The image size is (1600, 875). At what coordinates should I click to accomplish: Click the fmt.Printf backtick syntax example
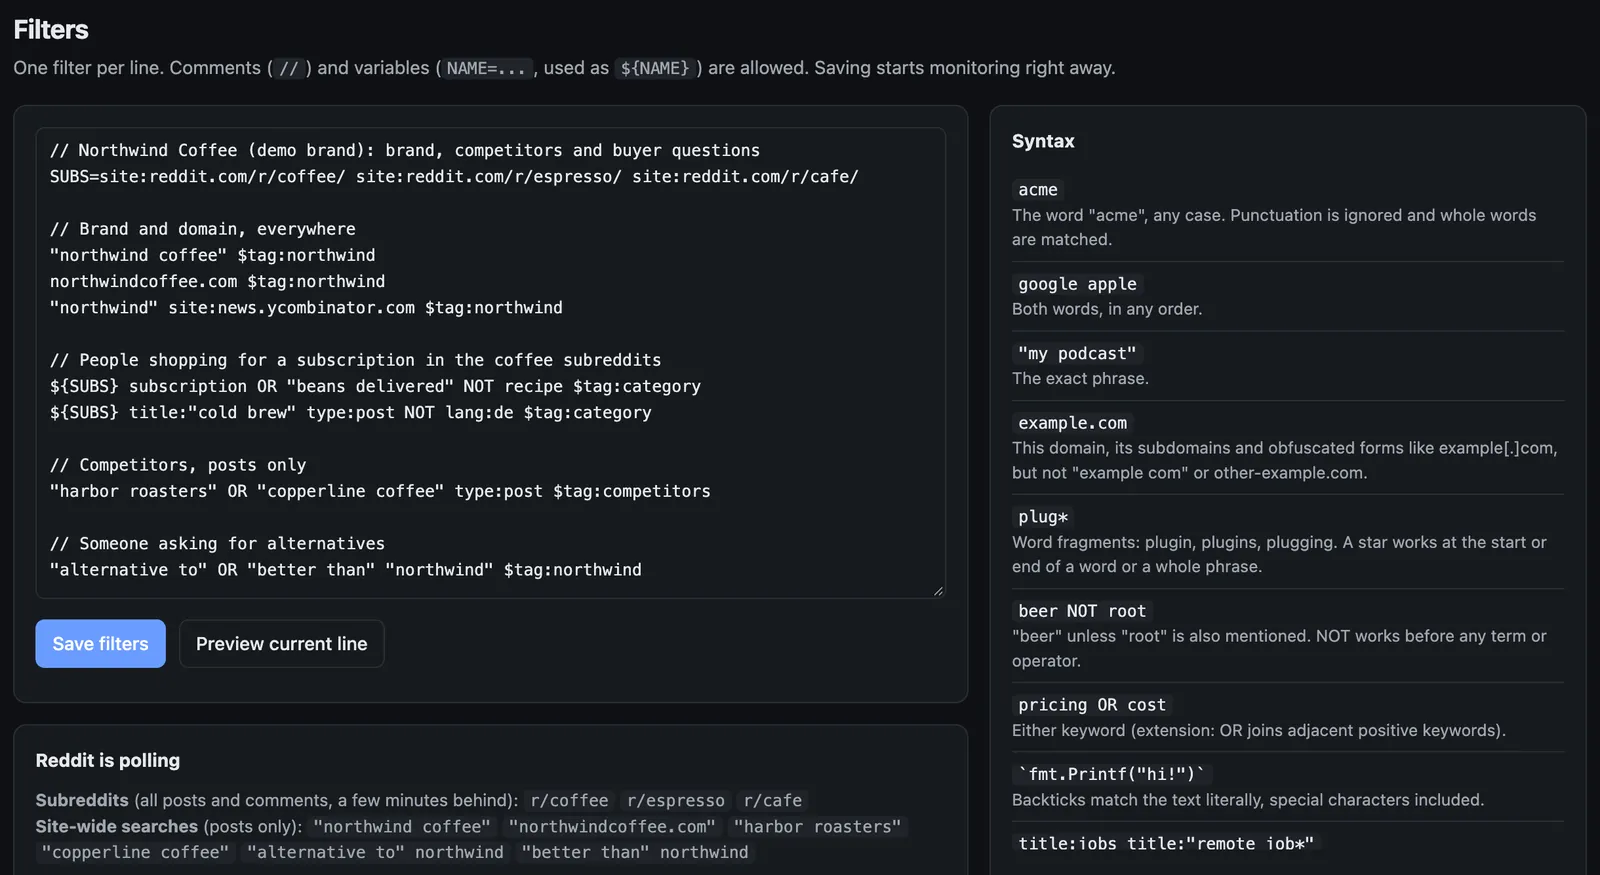point(1112,774)
